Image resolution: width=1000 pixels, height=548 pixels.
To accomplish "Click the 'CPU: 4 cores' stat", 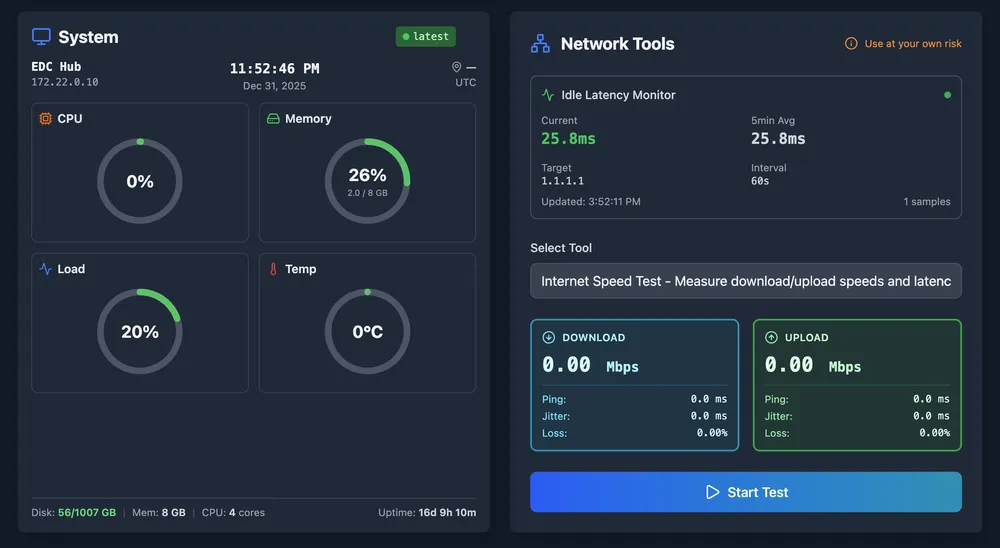I will click(x=233, y=512).
